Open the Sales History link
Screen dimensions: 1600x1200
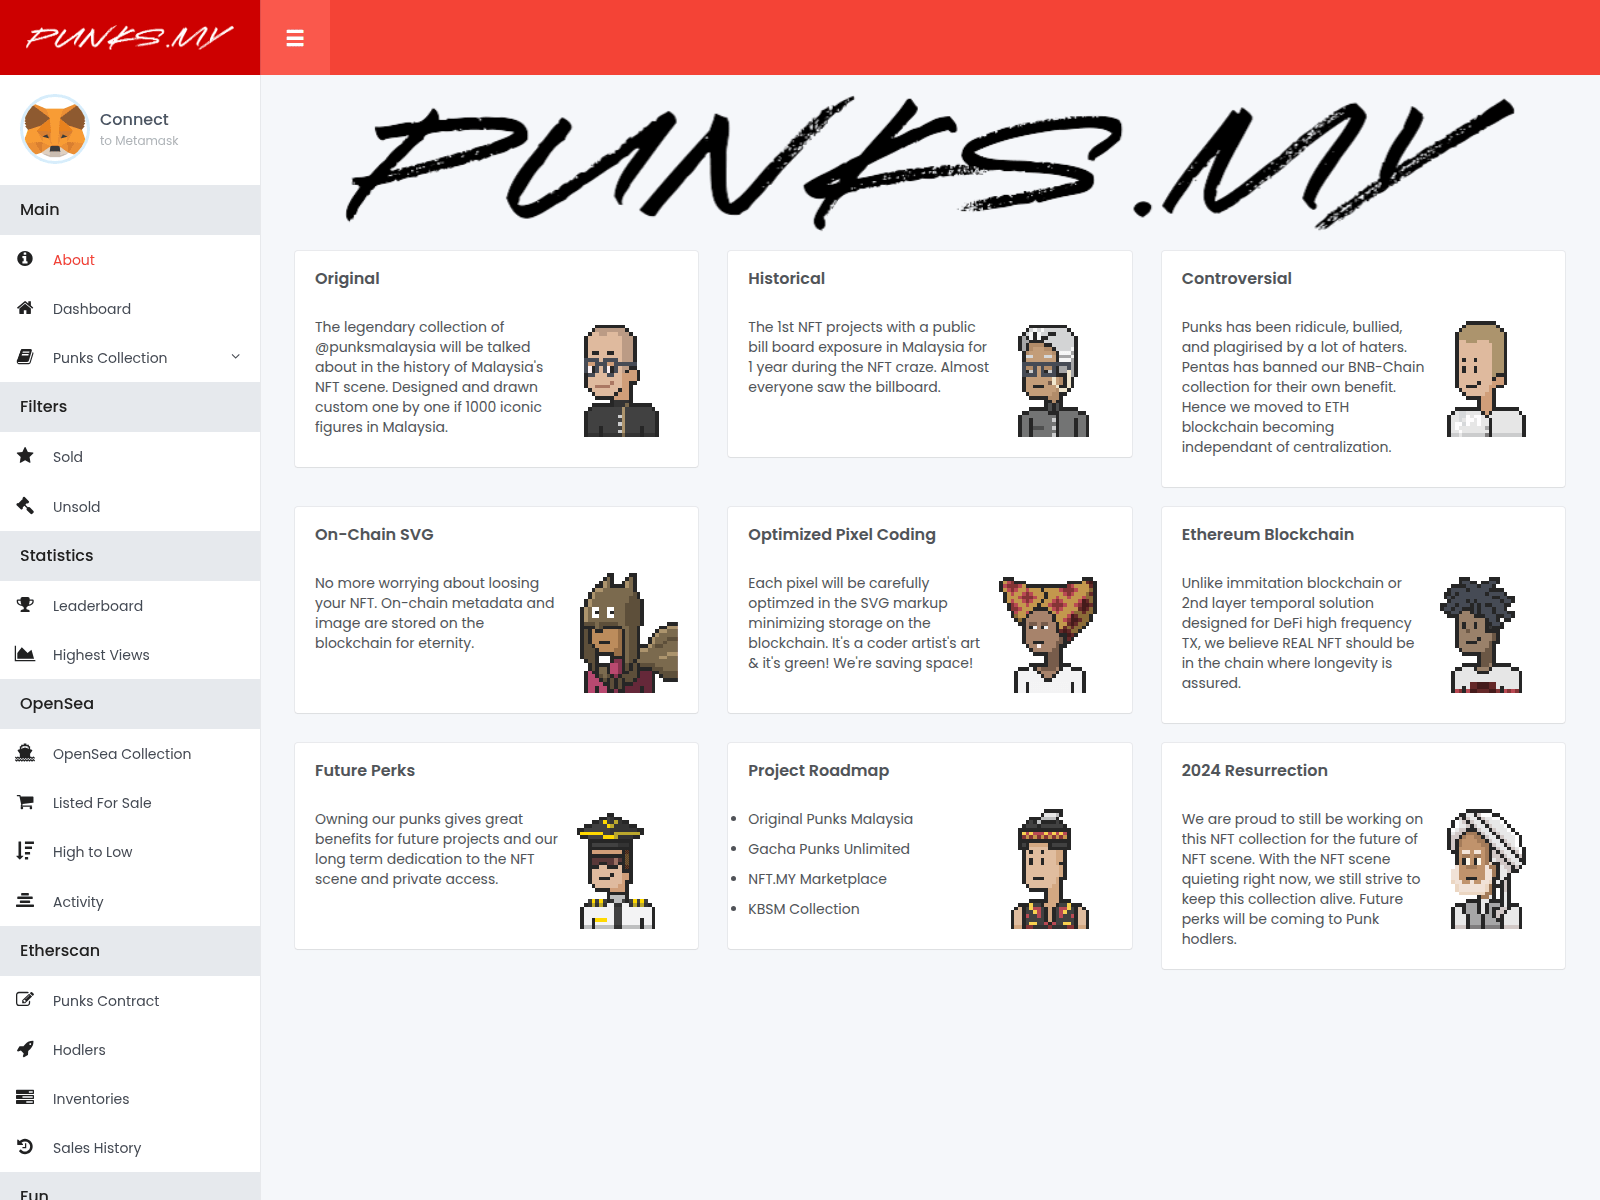coord(130,1148)
